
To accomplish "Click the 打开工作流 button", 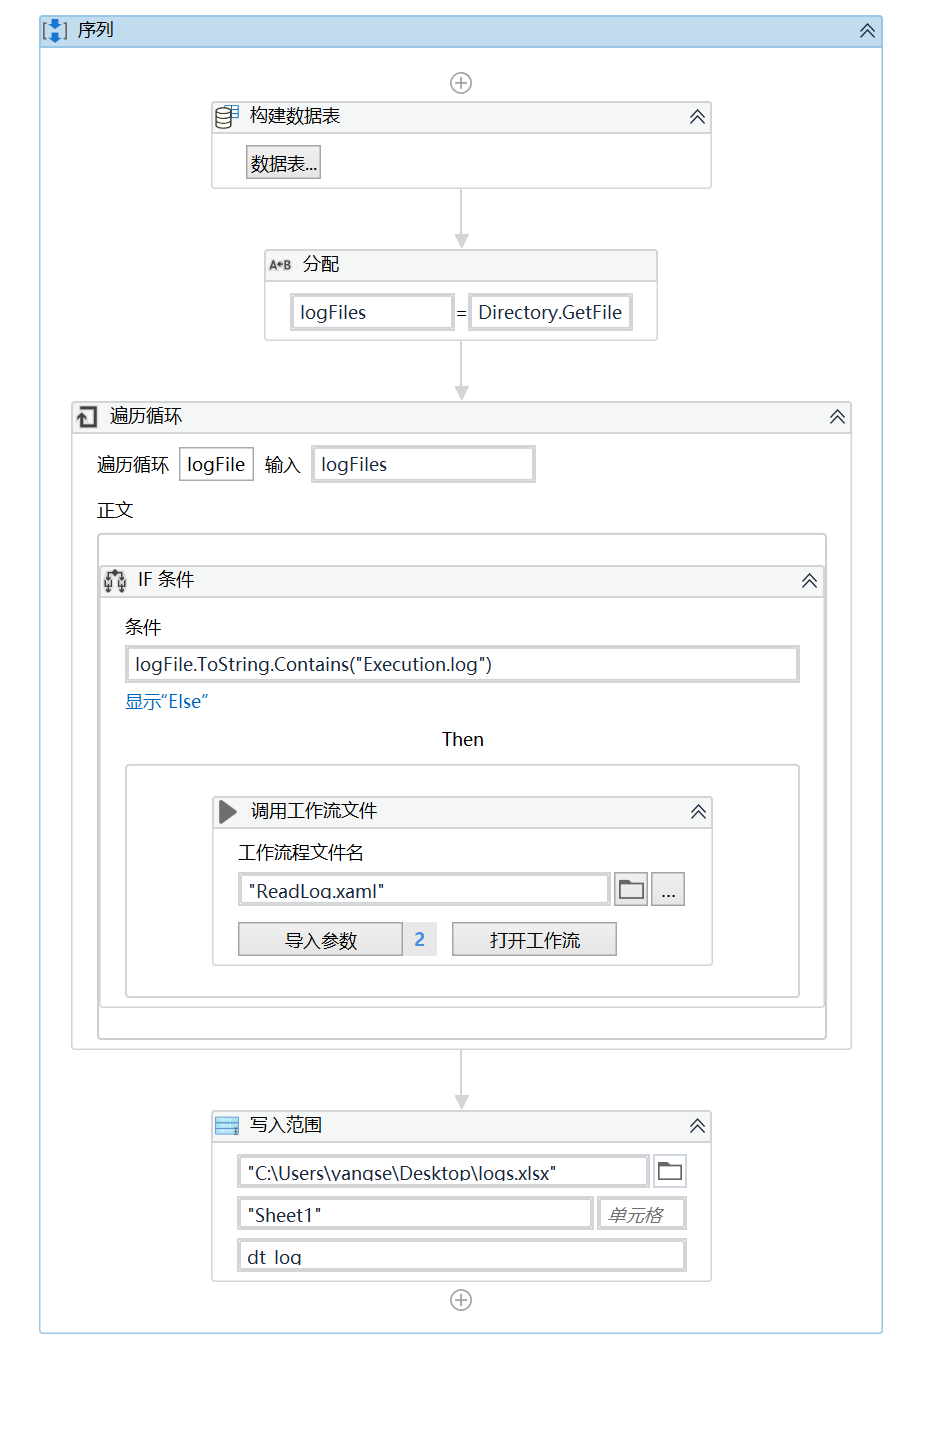I will 534,940.
